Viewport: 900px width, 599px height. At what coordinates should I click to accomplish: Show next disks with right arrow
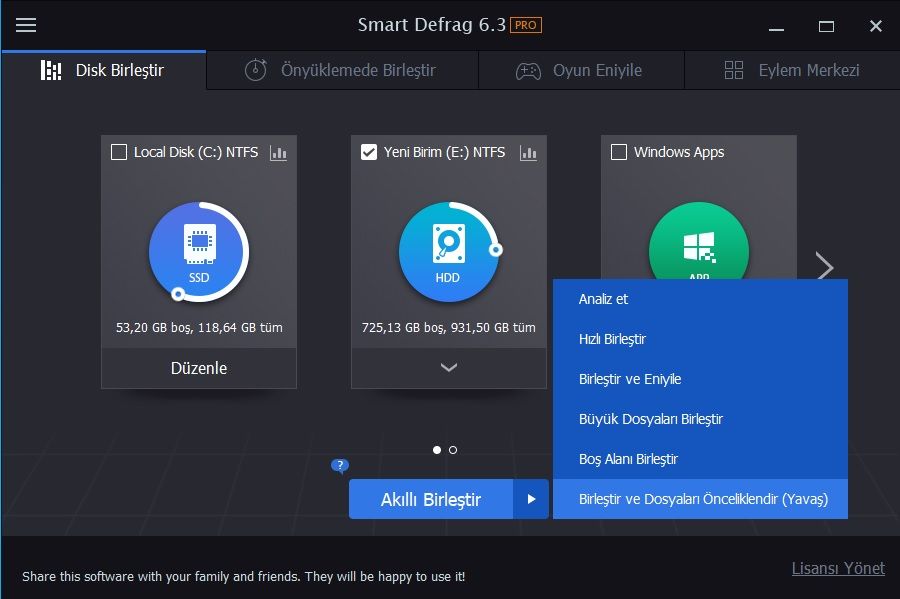pos(825,266)
